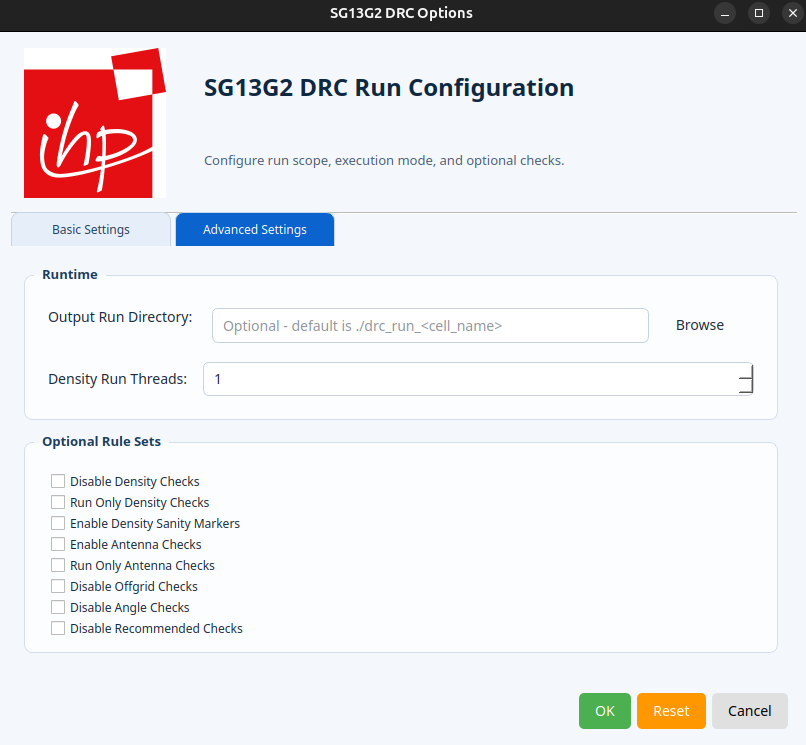
Task: Enable Disable Density Checks checkbox
Action: 58,481
